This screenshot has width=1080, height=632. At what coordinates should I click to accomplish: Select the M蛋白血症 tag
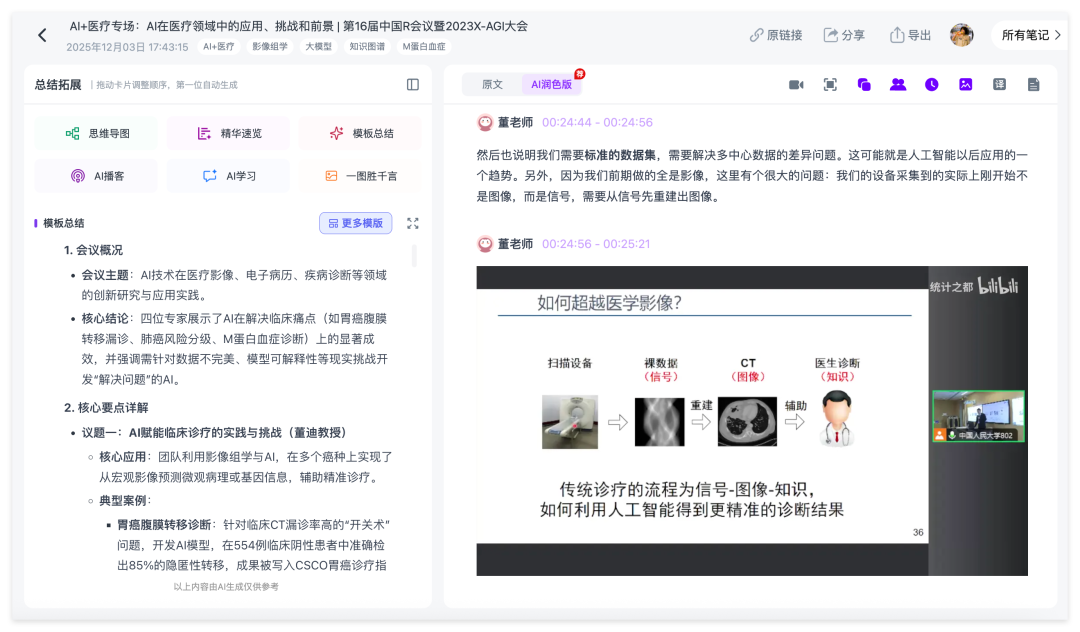click(424, 47)
